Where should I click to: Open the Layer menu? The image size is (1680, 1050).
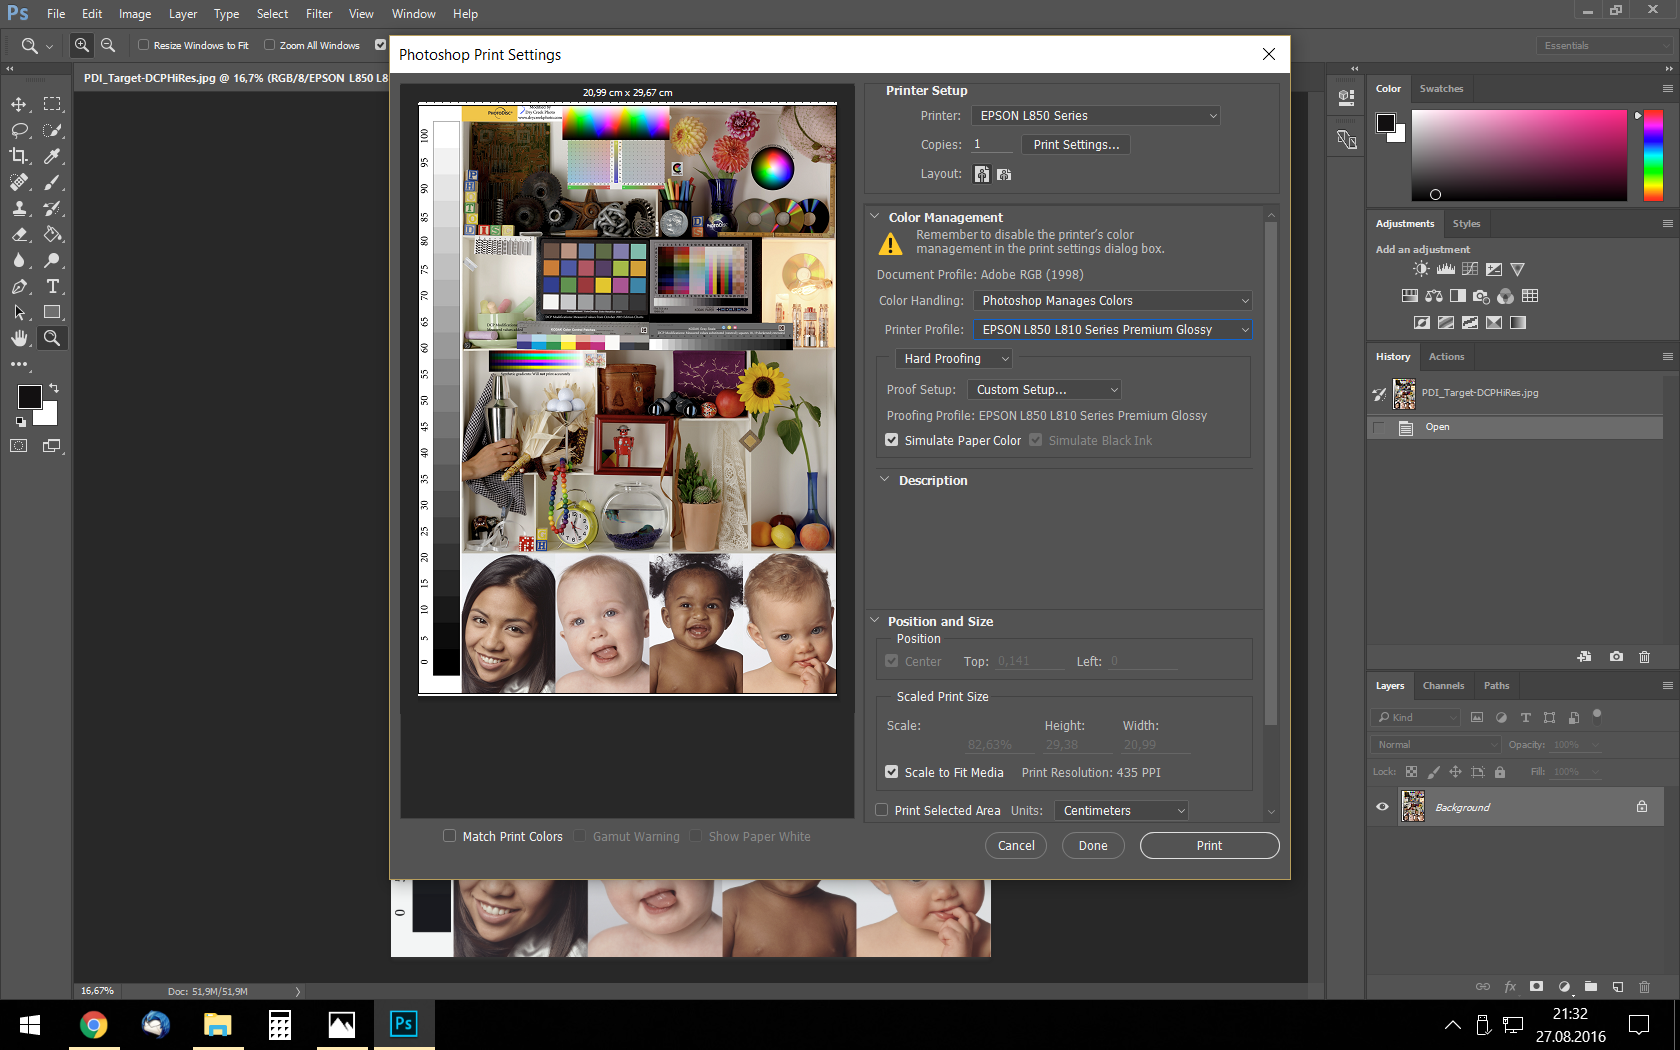click(x=183, y=14)
